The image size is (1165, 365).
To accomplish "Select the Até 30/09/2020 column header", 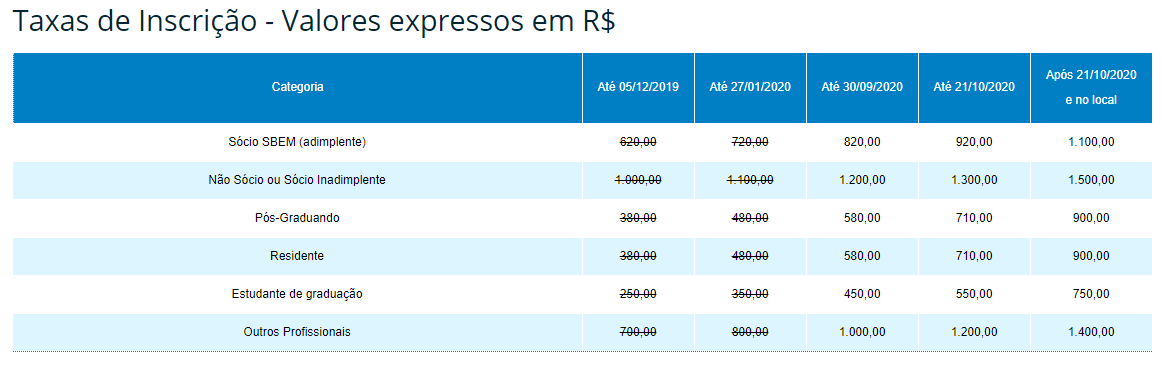I will (x=862, y=87).
